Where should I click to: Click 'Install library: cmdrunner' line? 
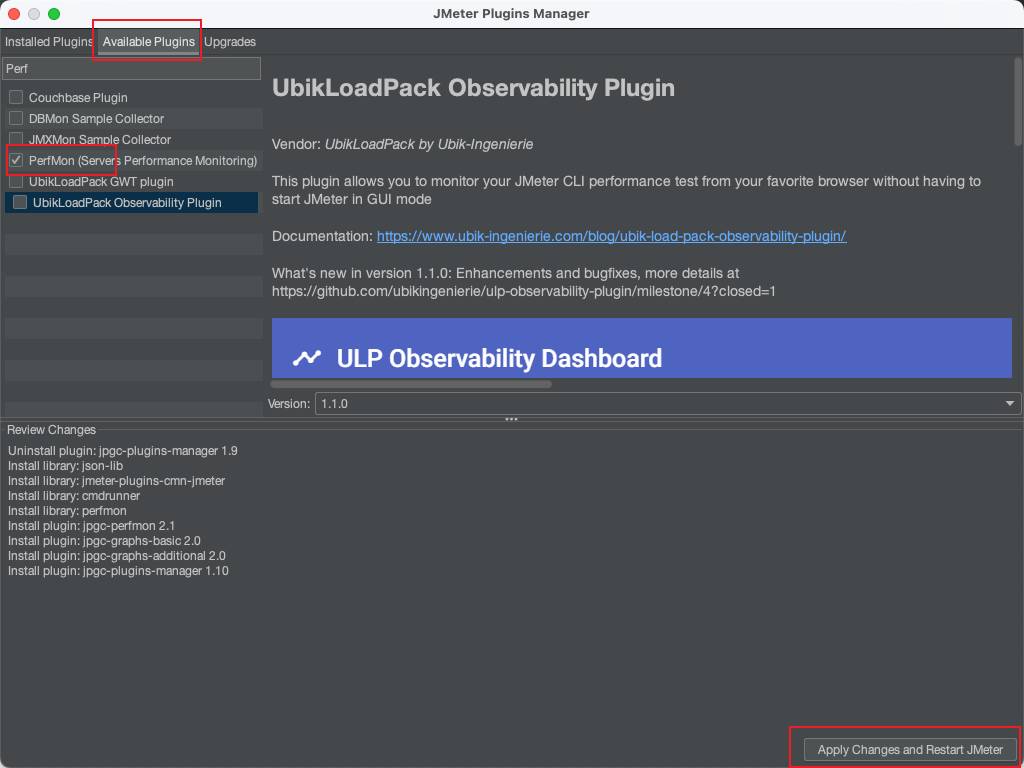pyautogui.click(x=74, y=496)
